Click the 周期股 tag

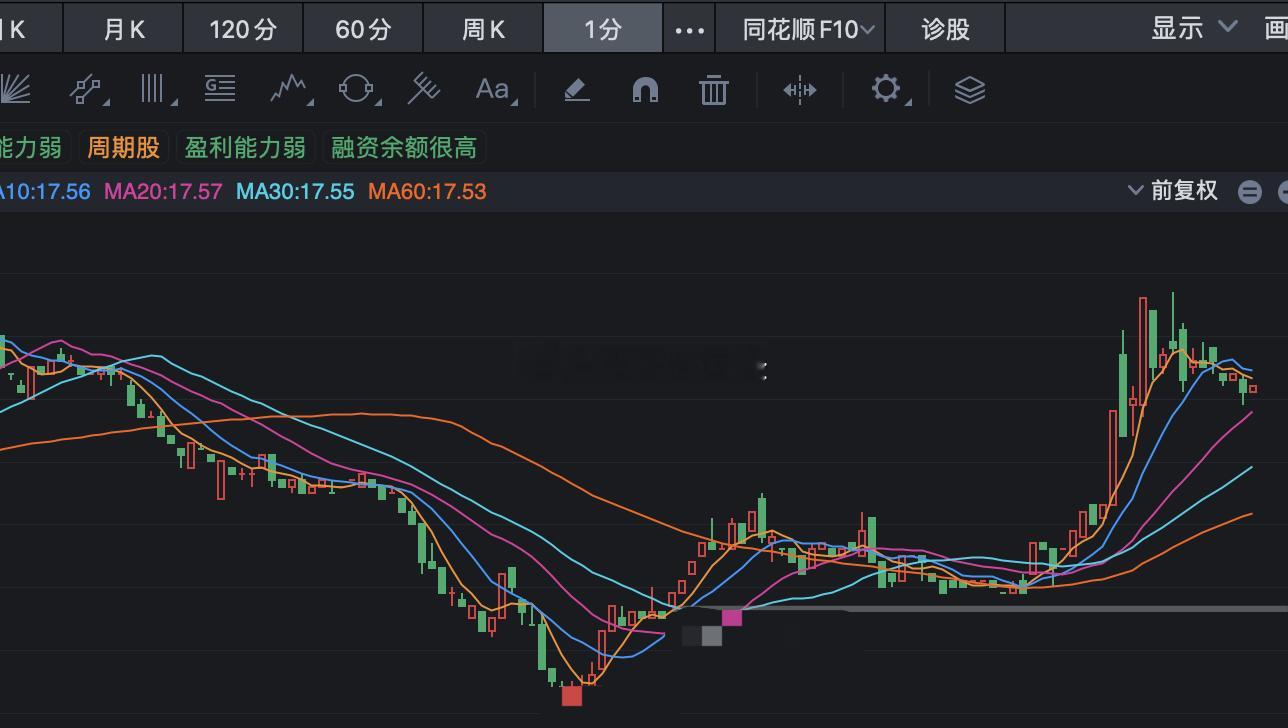coord(123,148)
